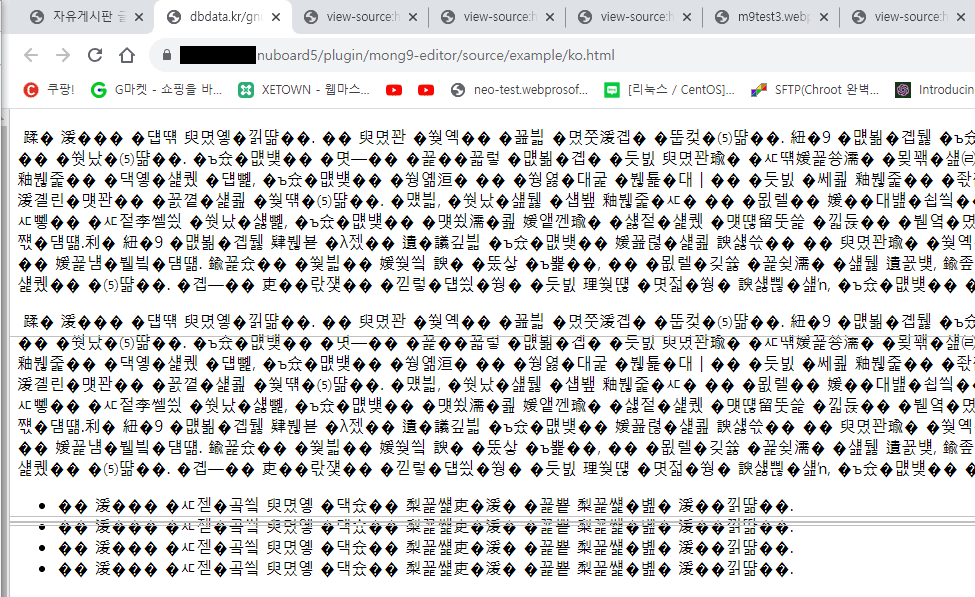View site security lock info

pyautogui.click(x=167, y=55)
